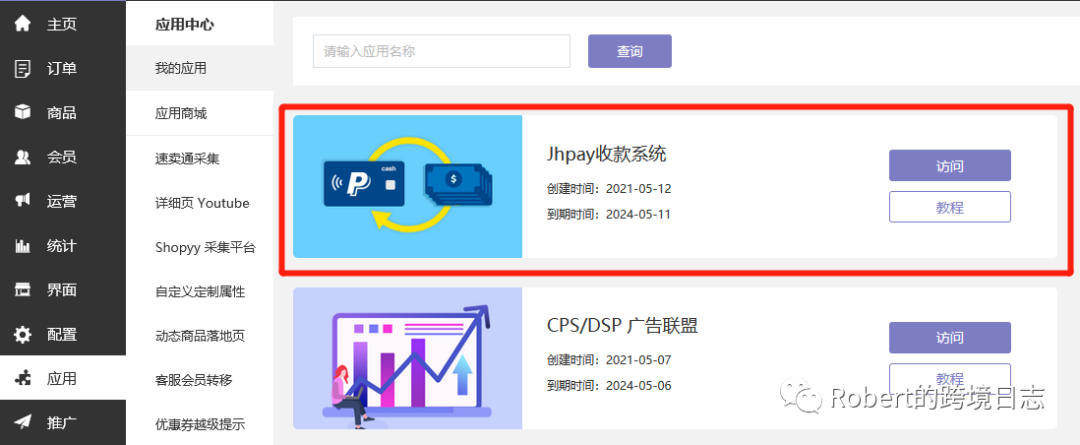Click the 应用中心 heading
Screen dimensions: 1080x445
tap(185, 25)
